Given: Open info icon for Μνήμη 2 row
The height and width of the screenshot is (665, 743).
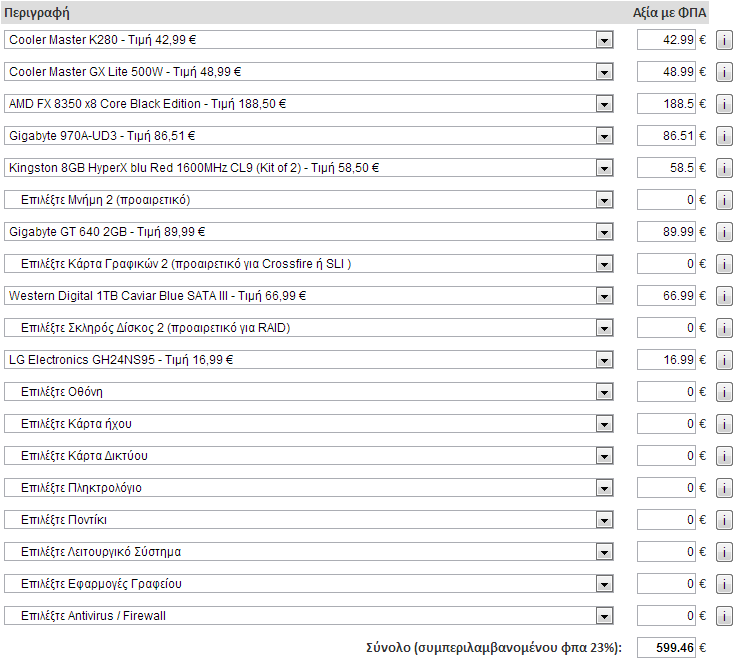Looking at the screenshot, I should [724, 200].
